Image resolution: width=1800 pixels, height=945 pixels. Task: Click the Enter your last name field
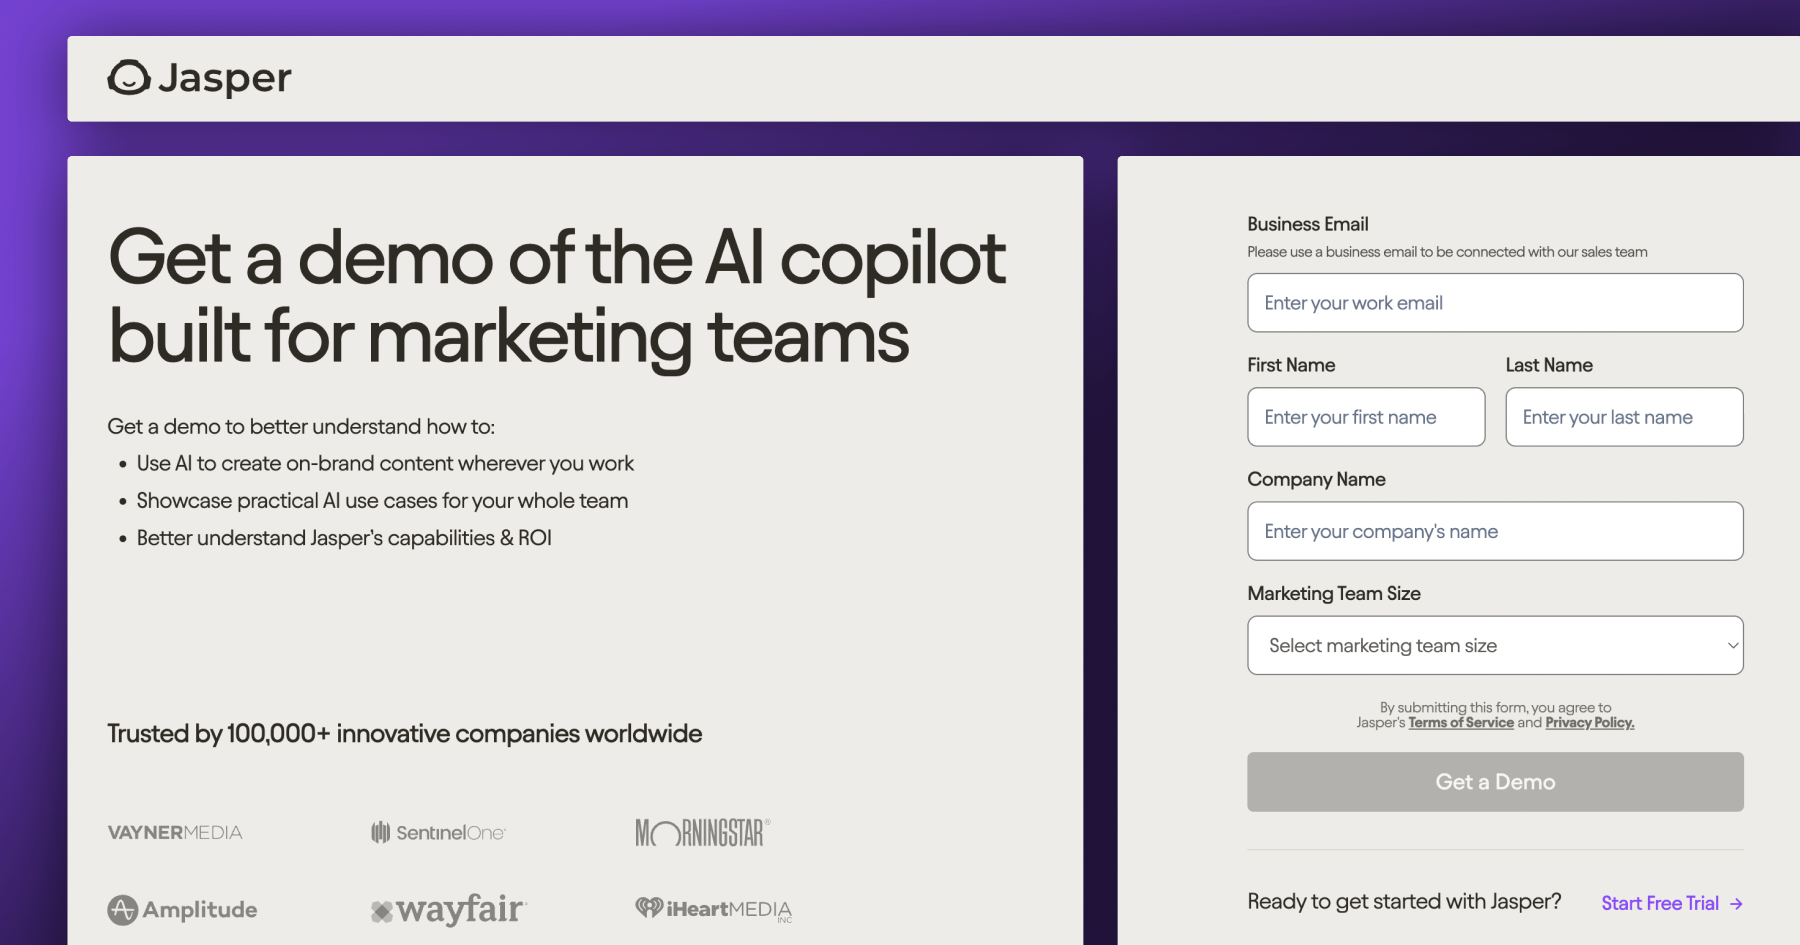point(1624,417)
